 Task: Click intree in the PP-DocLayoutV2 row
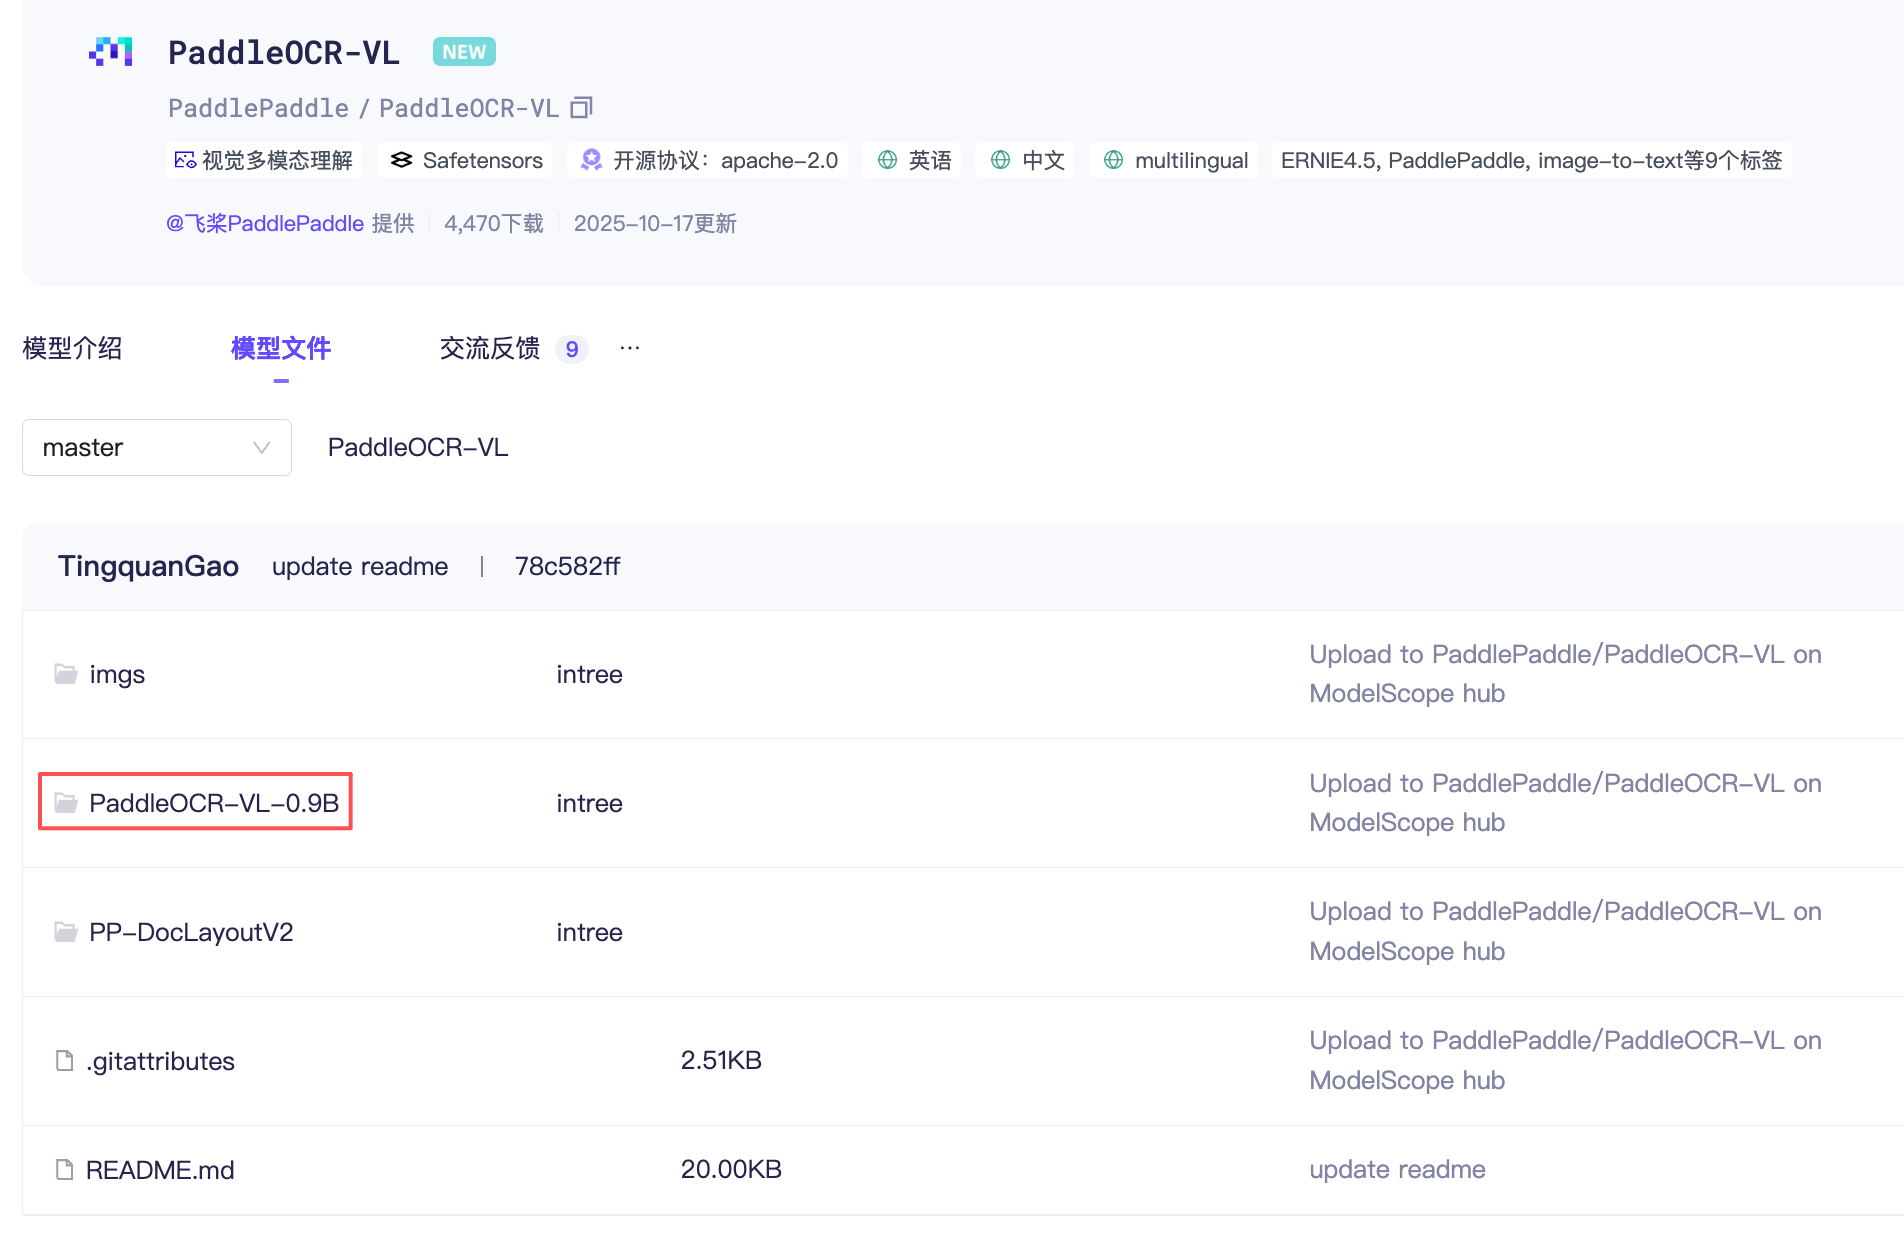click(589, 932)
